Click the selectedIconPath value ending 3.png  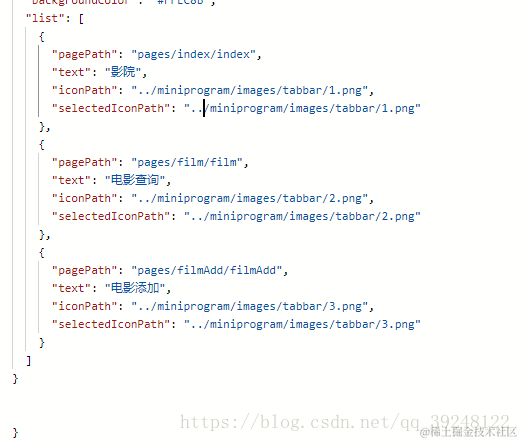point(302,324)
